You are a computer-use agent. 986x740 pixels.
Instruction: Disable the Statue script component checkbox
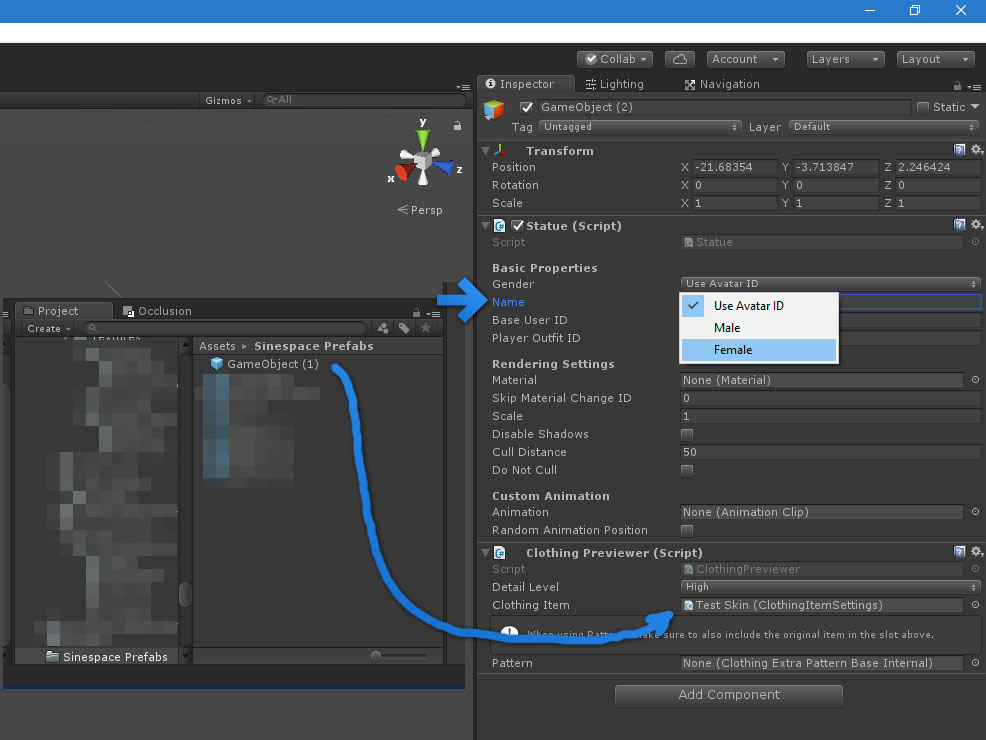coord(518,225)
